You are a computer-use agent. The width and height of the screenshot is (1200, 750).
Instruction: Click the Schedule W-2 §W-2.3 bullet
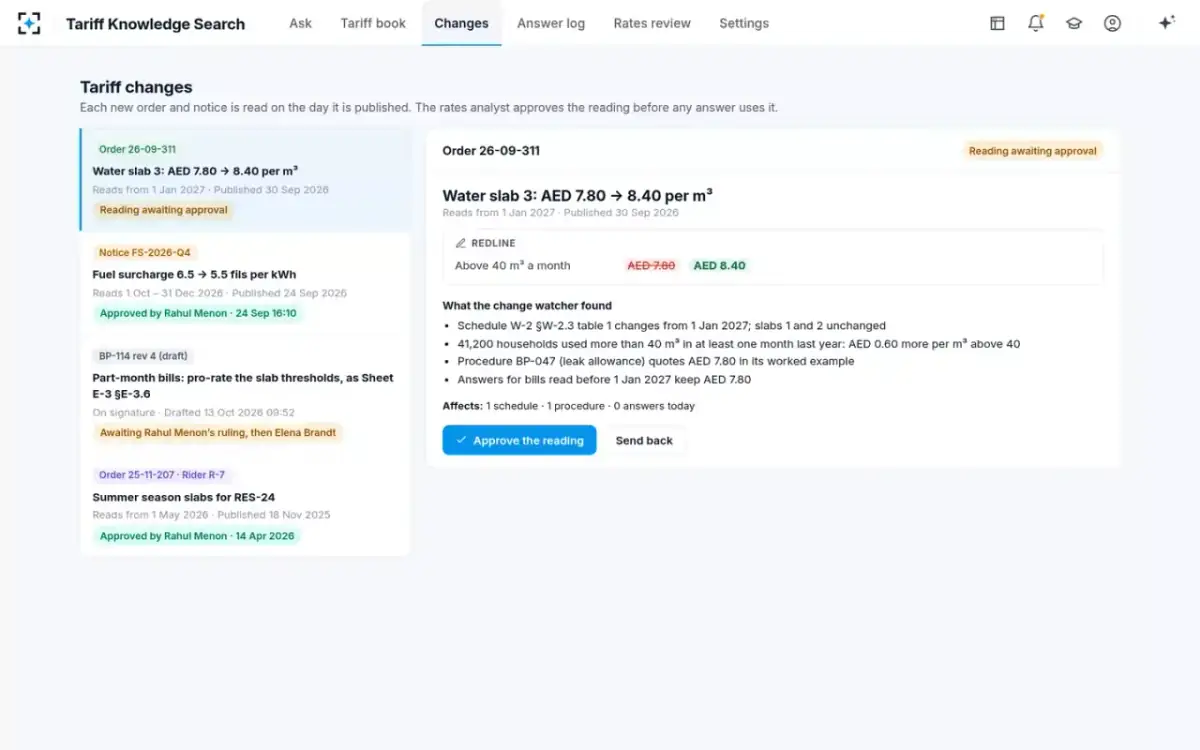pos(671,326)
